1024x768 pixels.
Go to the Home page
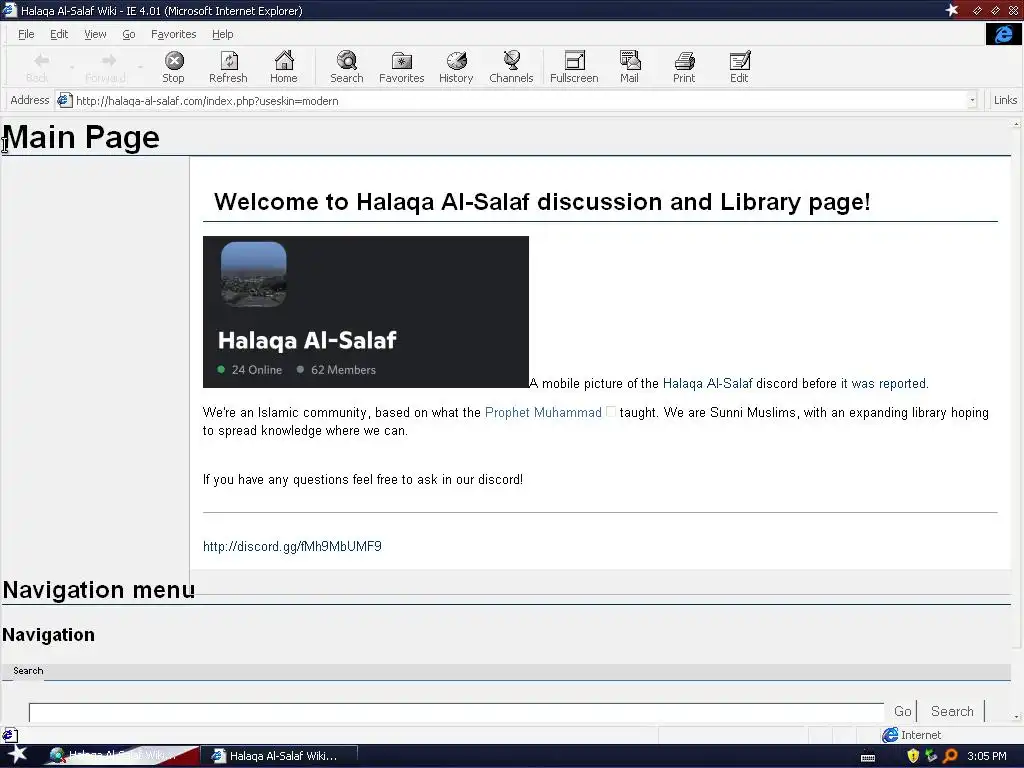point(283,67)
